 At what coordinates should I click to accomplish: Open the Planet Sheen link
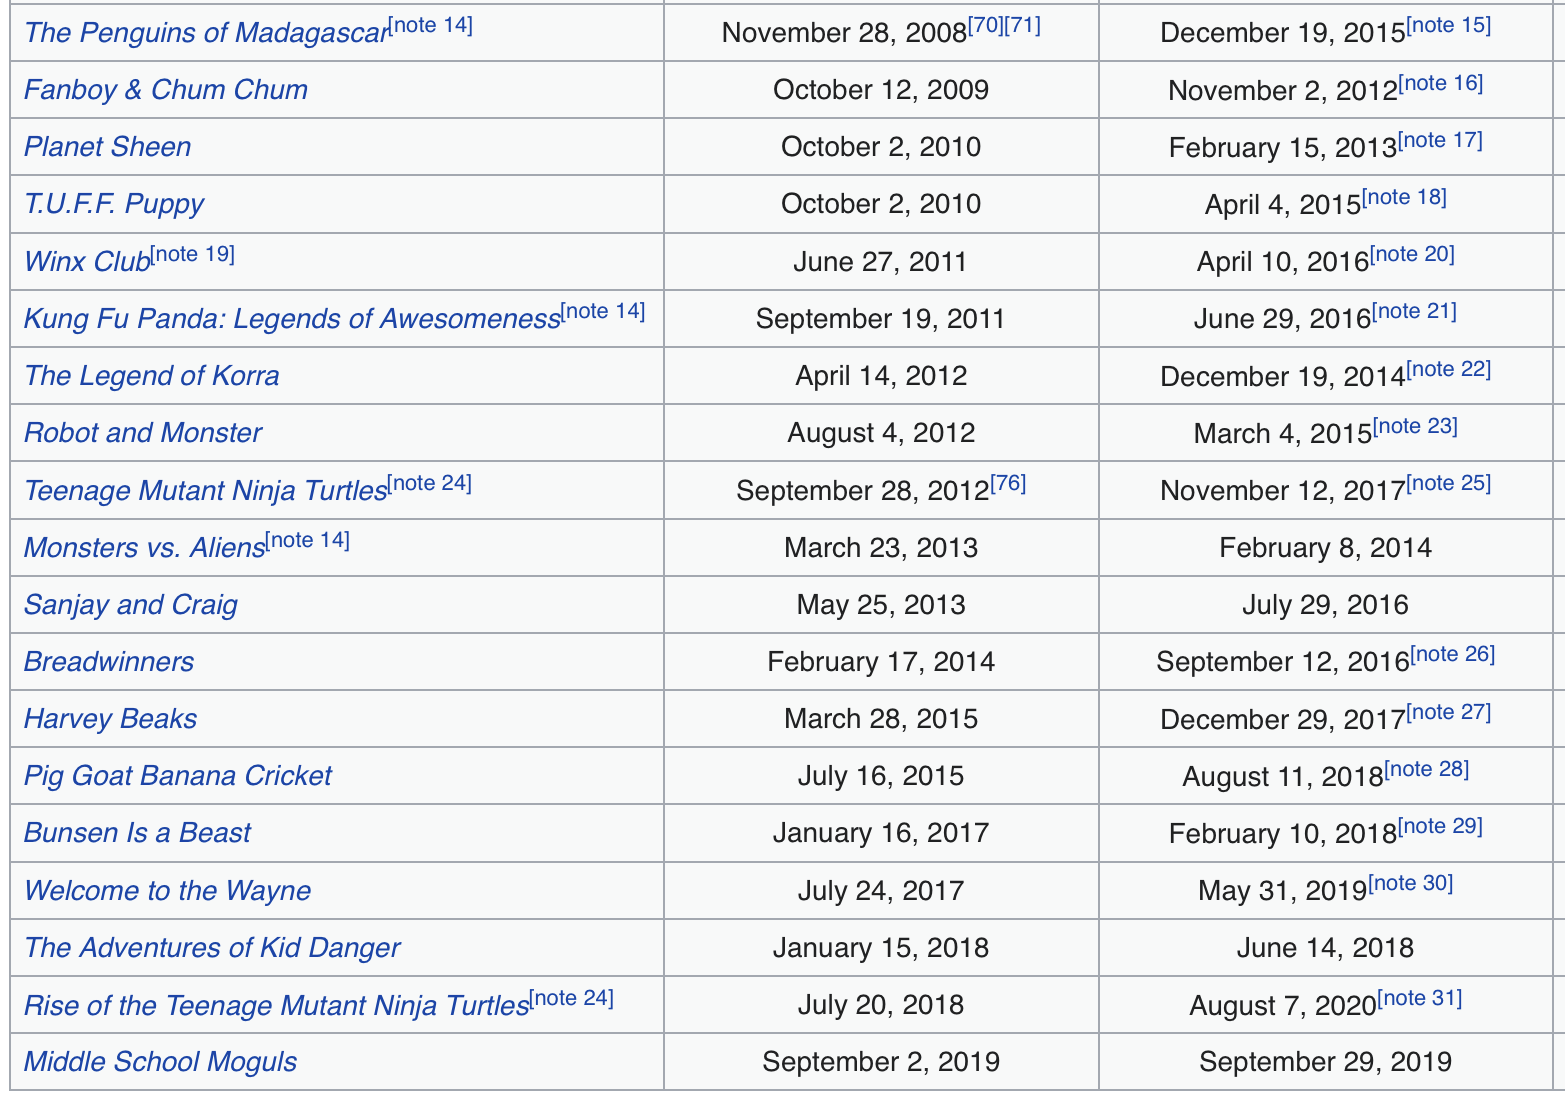tap(107, 147)
